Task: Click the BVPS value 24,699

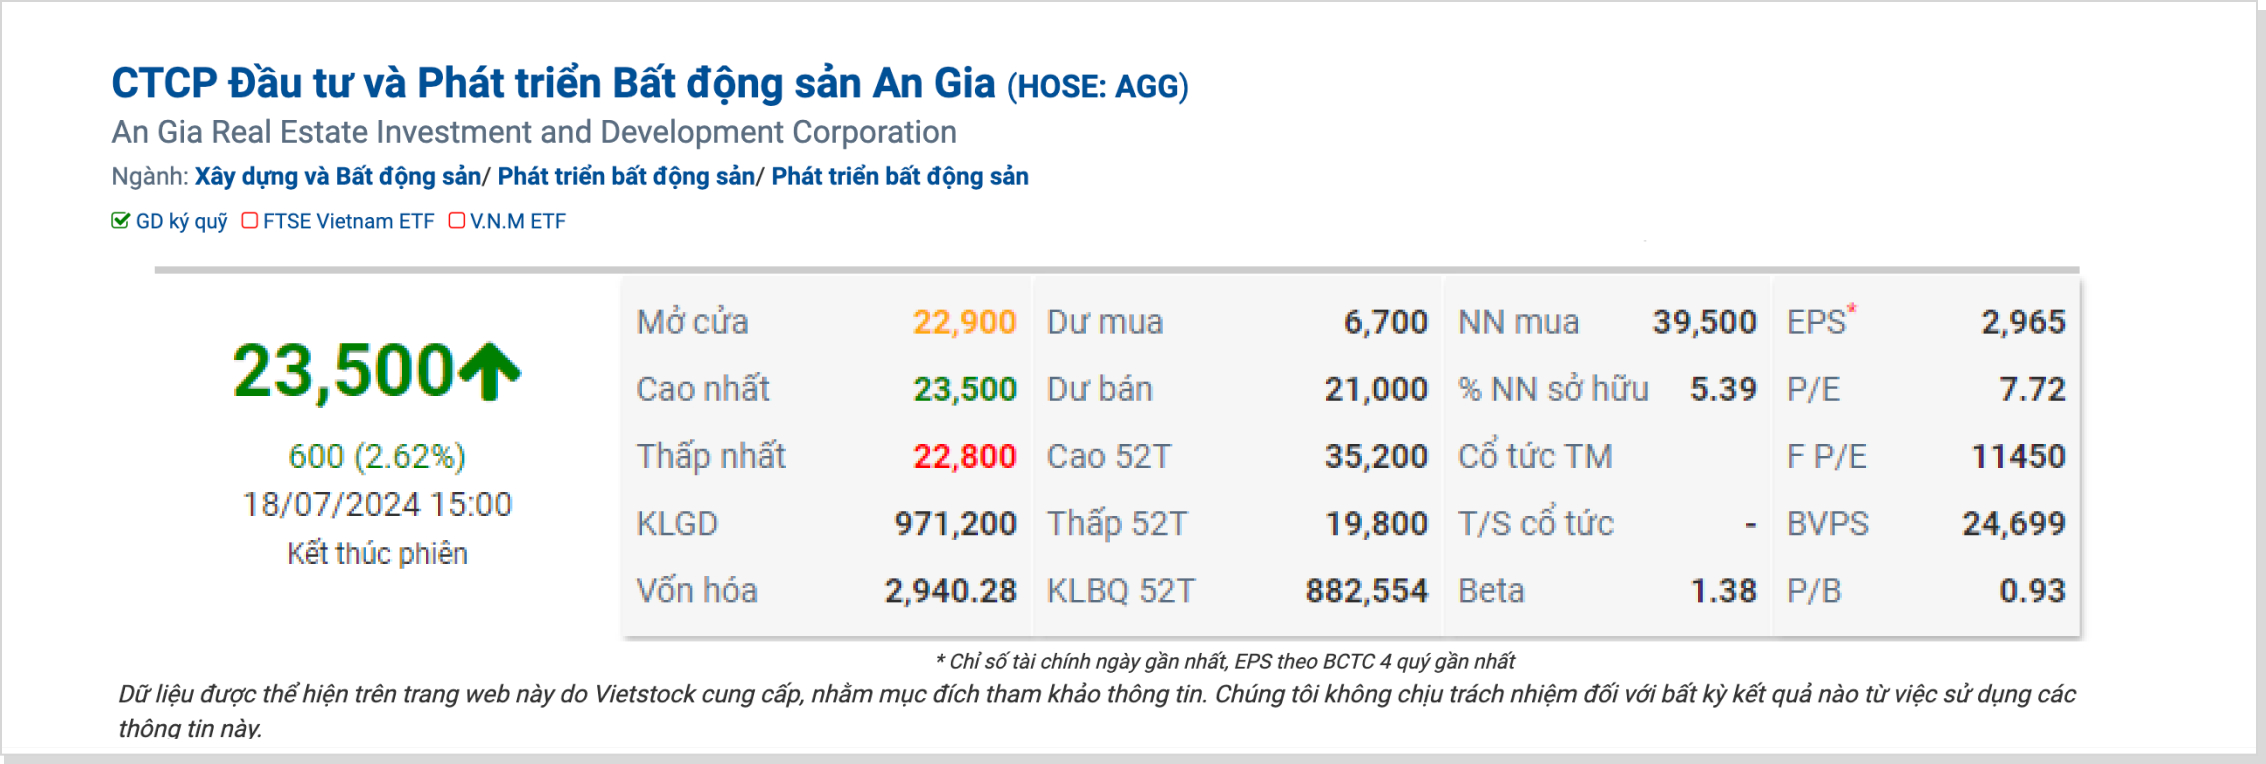Action: coord(2013,524)
